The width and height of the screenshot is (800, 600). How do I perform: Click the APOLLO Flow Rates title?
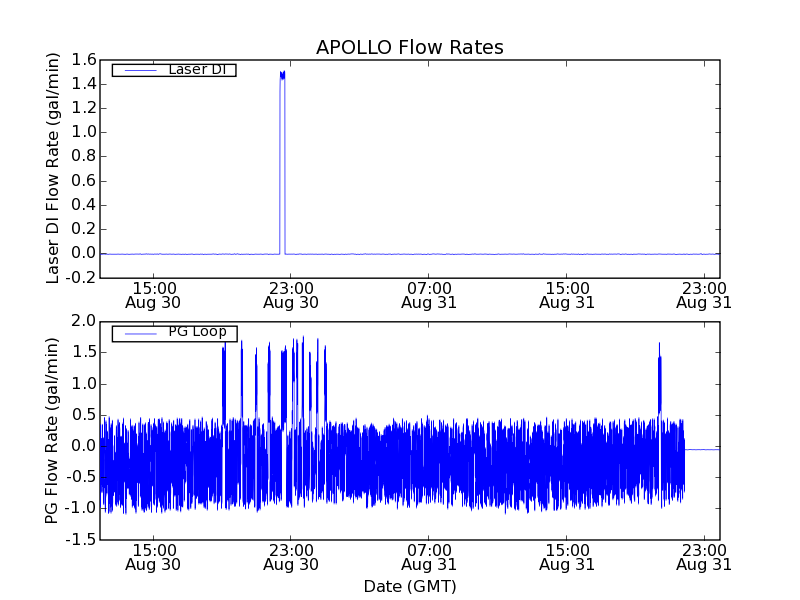tap(410, 47)
